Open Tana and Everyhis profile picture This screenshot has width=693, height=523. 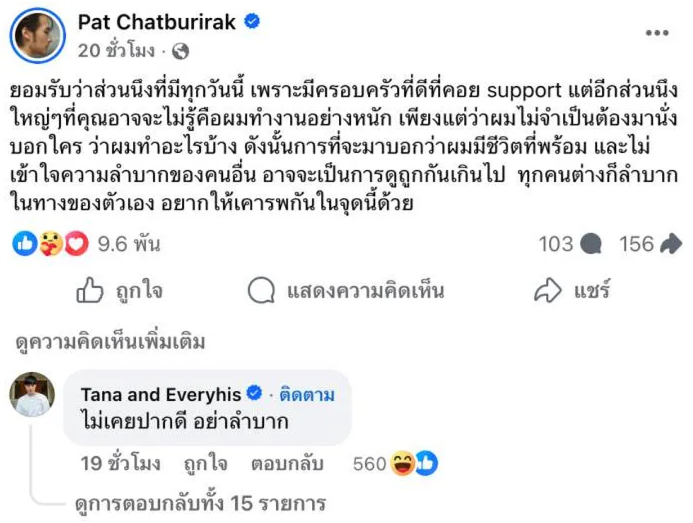point(32,393)
